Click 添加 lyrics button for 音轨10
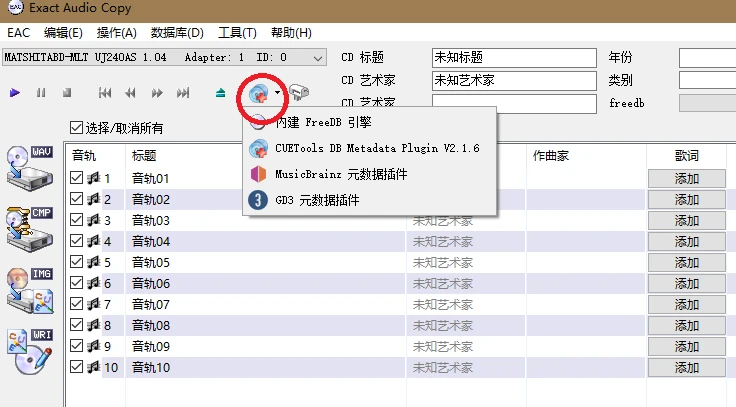 (687, 368)
